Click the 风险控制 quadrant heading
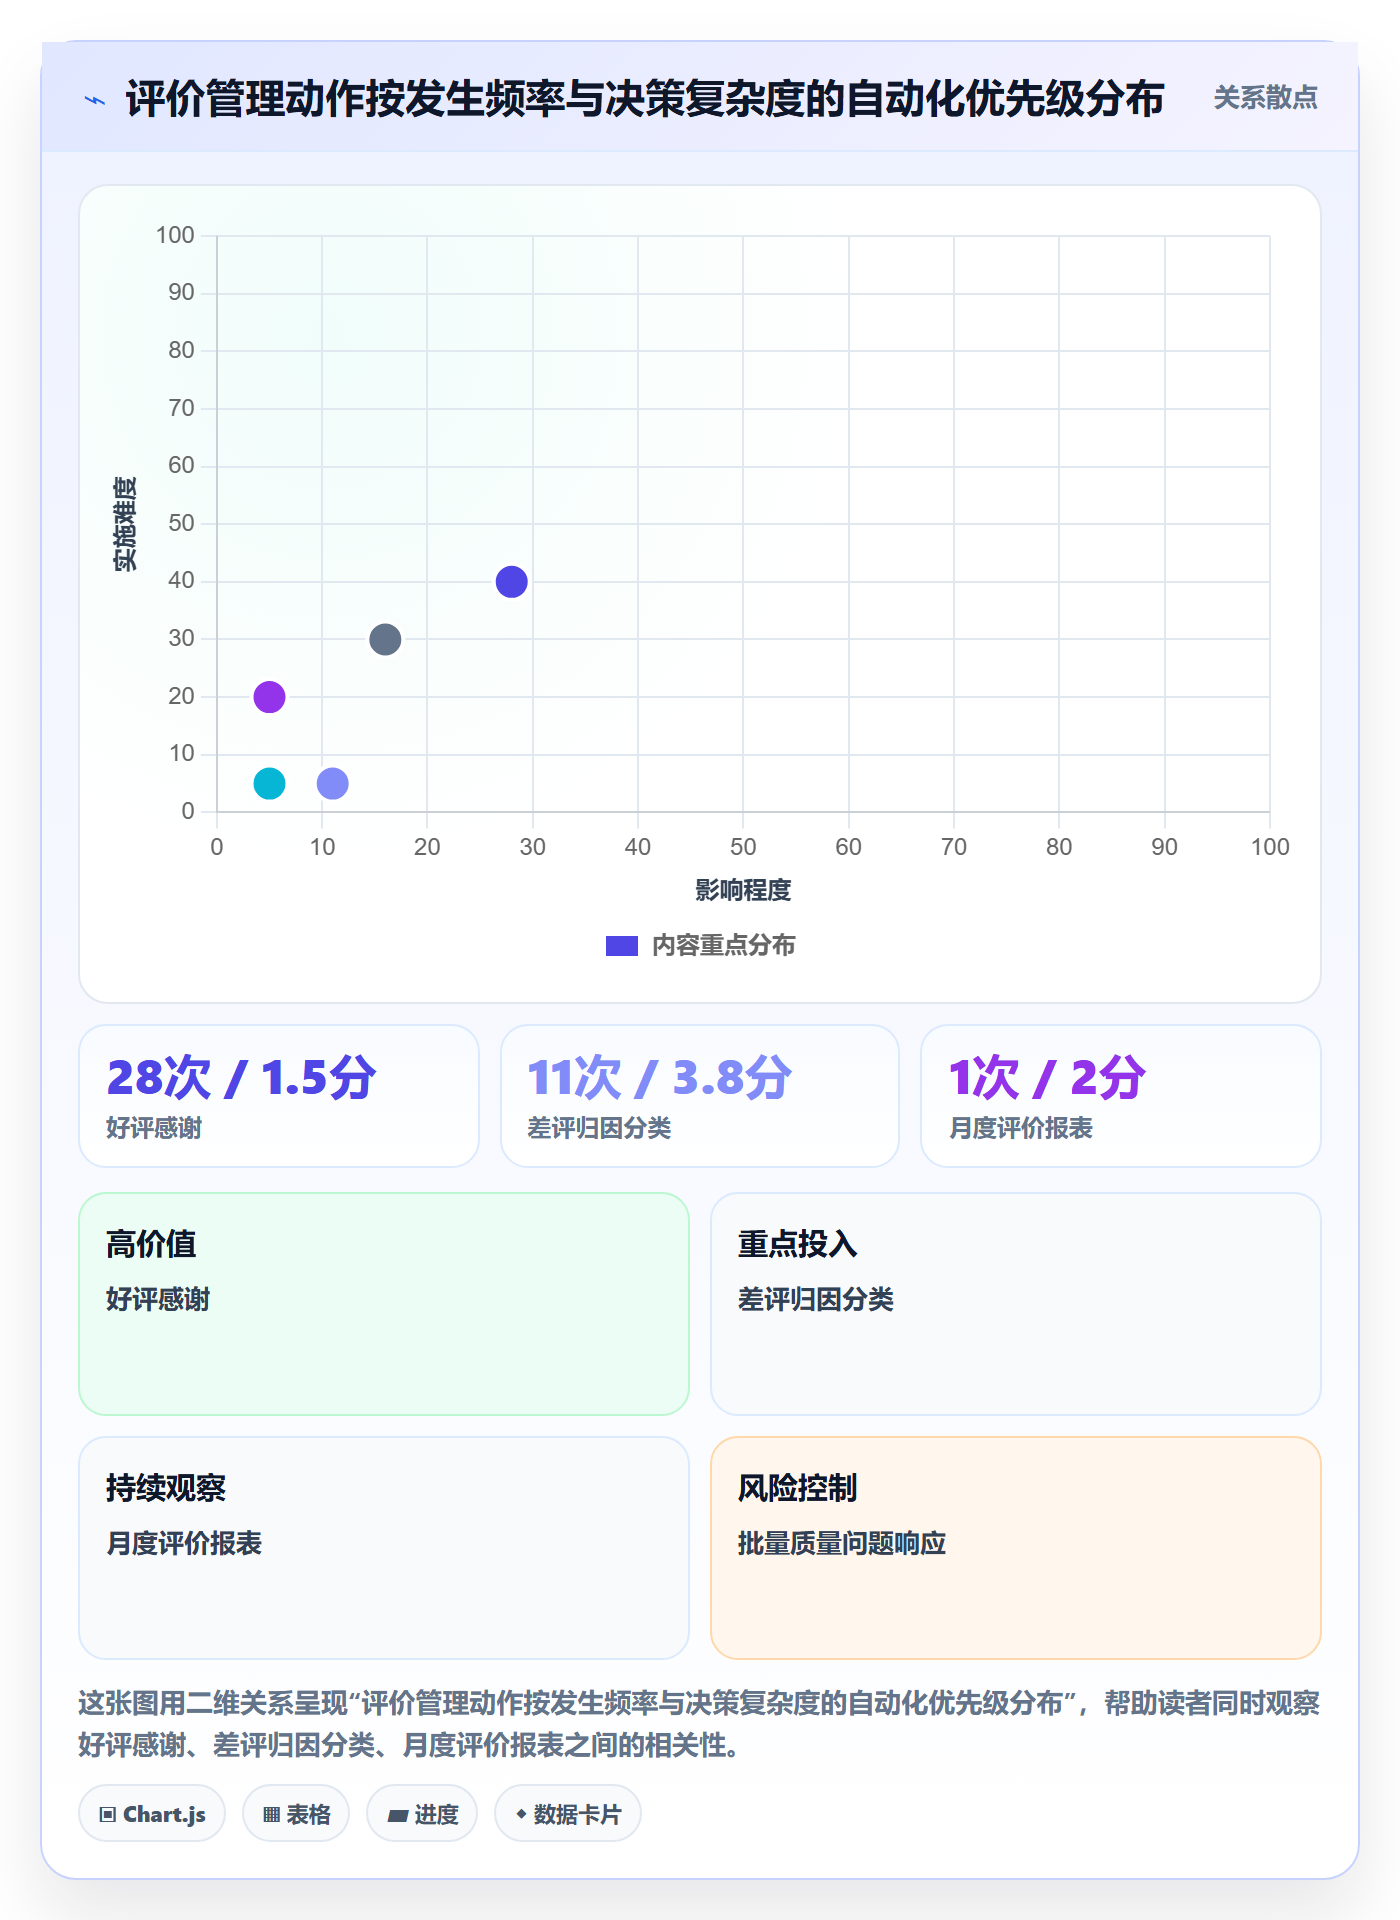Screen dimensions: 1400x1920 tap(798, 1488)
